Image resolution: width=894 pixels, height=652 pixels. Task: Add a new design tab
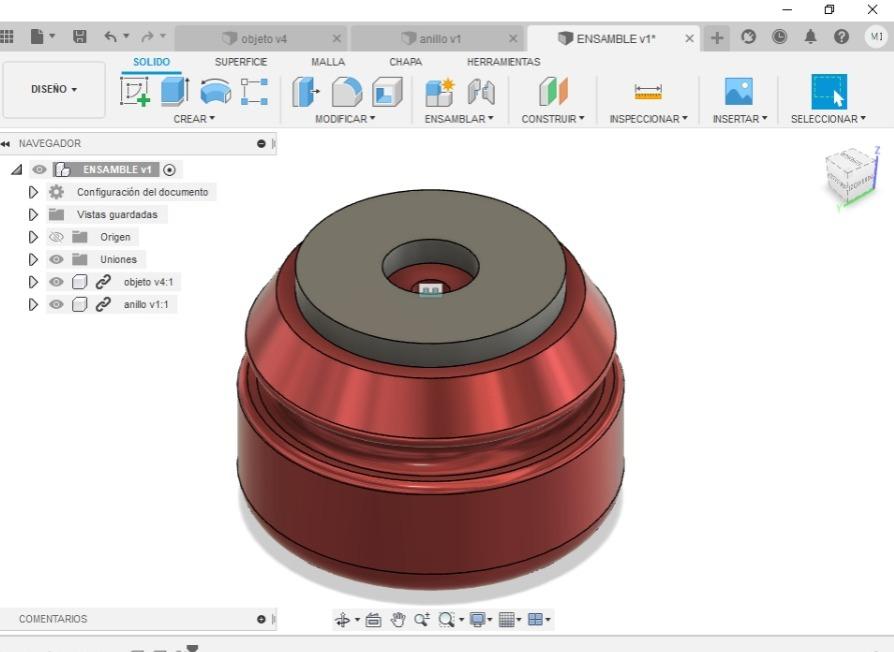point(717,38)
